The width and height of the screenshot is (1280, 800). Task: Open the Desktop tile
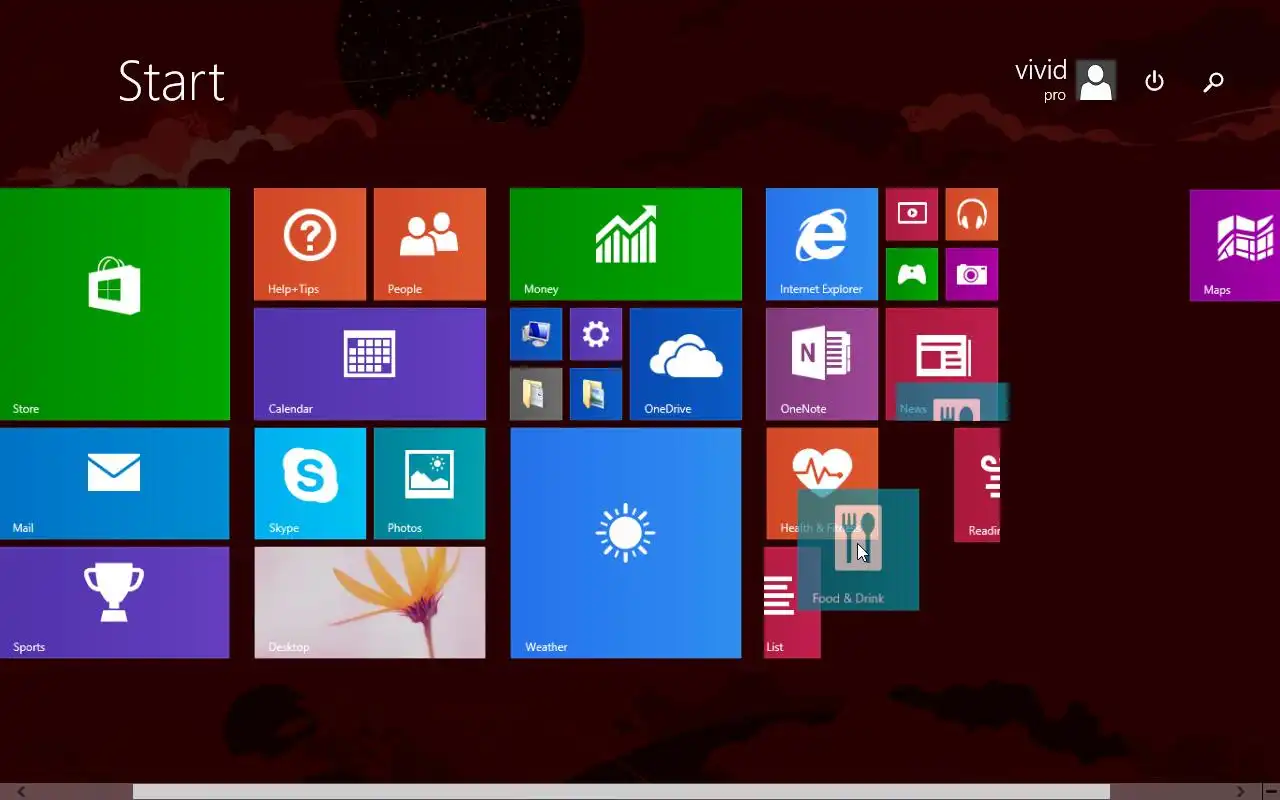(x=370, y=602)
